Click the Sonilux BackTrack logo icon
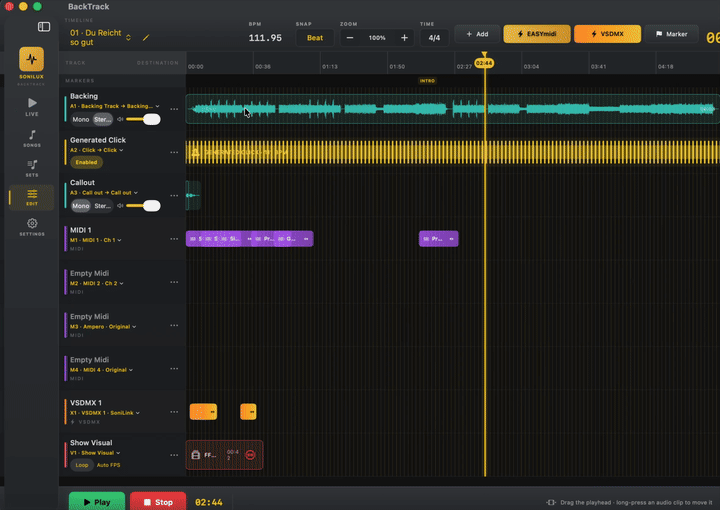The width and height of the screenshot is (720, 510). click(32, 59)
